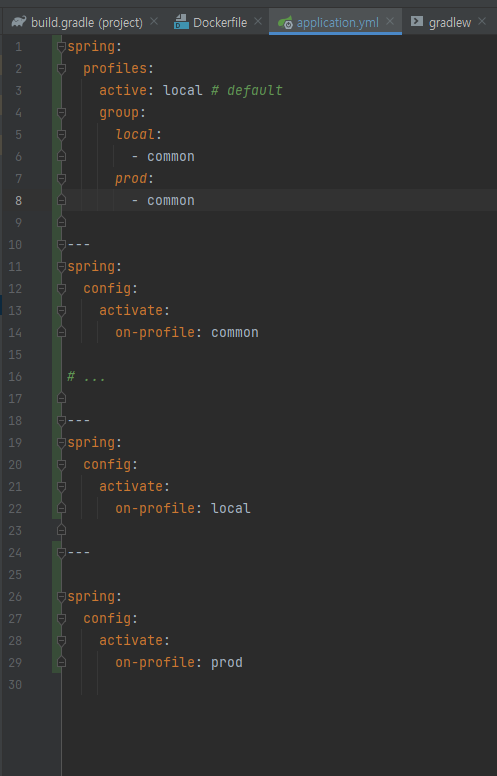The image size is (497, 776).
Task: Switch to the build.gradle (project) tab
Action: (x=87, y=22)
